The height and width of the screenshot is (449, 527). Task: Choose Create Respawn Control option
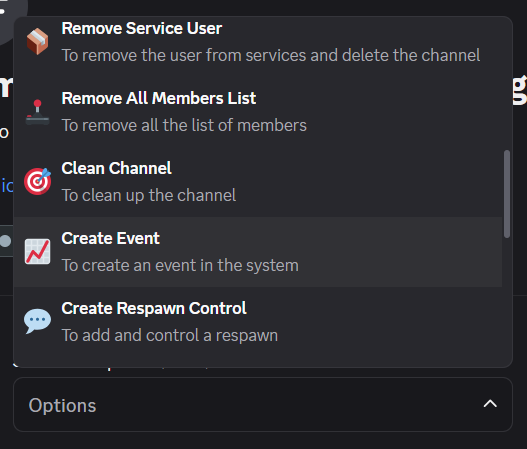tap(258, 322)
